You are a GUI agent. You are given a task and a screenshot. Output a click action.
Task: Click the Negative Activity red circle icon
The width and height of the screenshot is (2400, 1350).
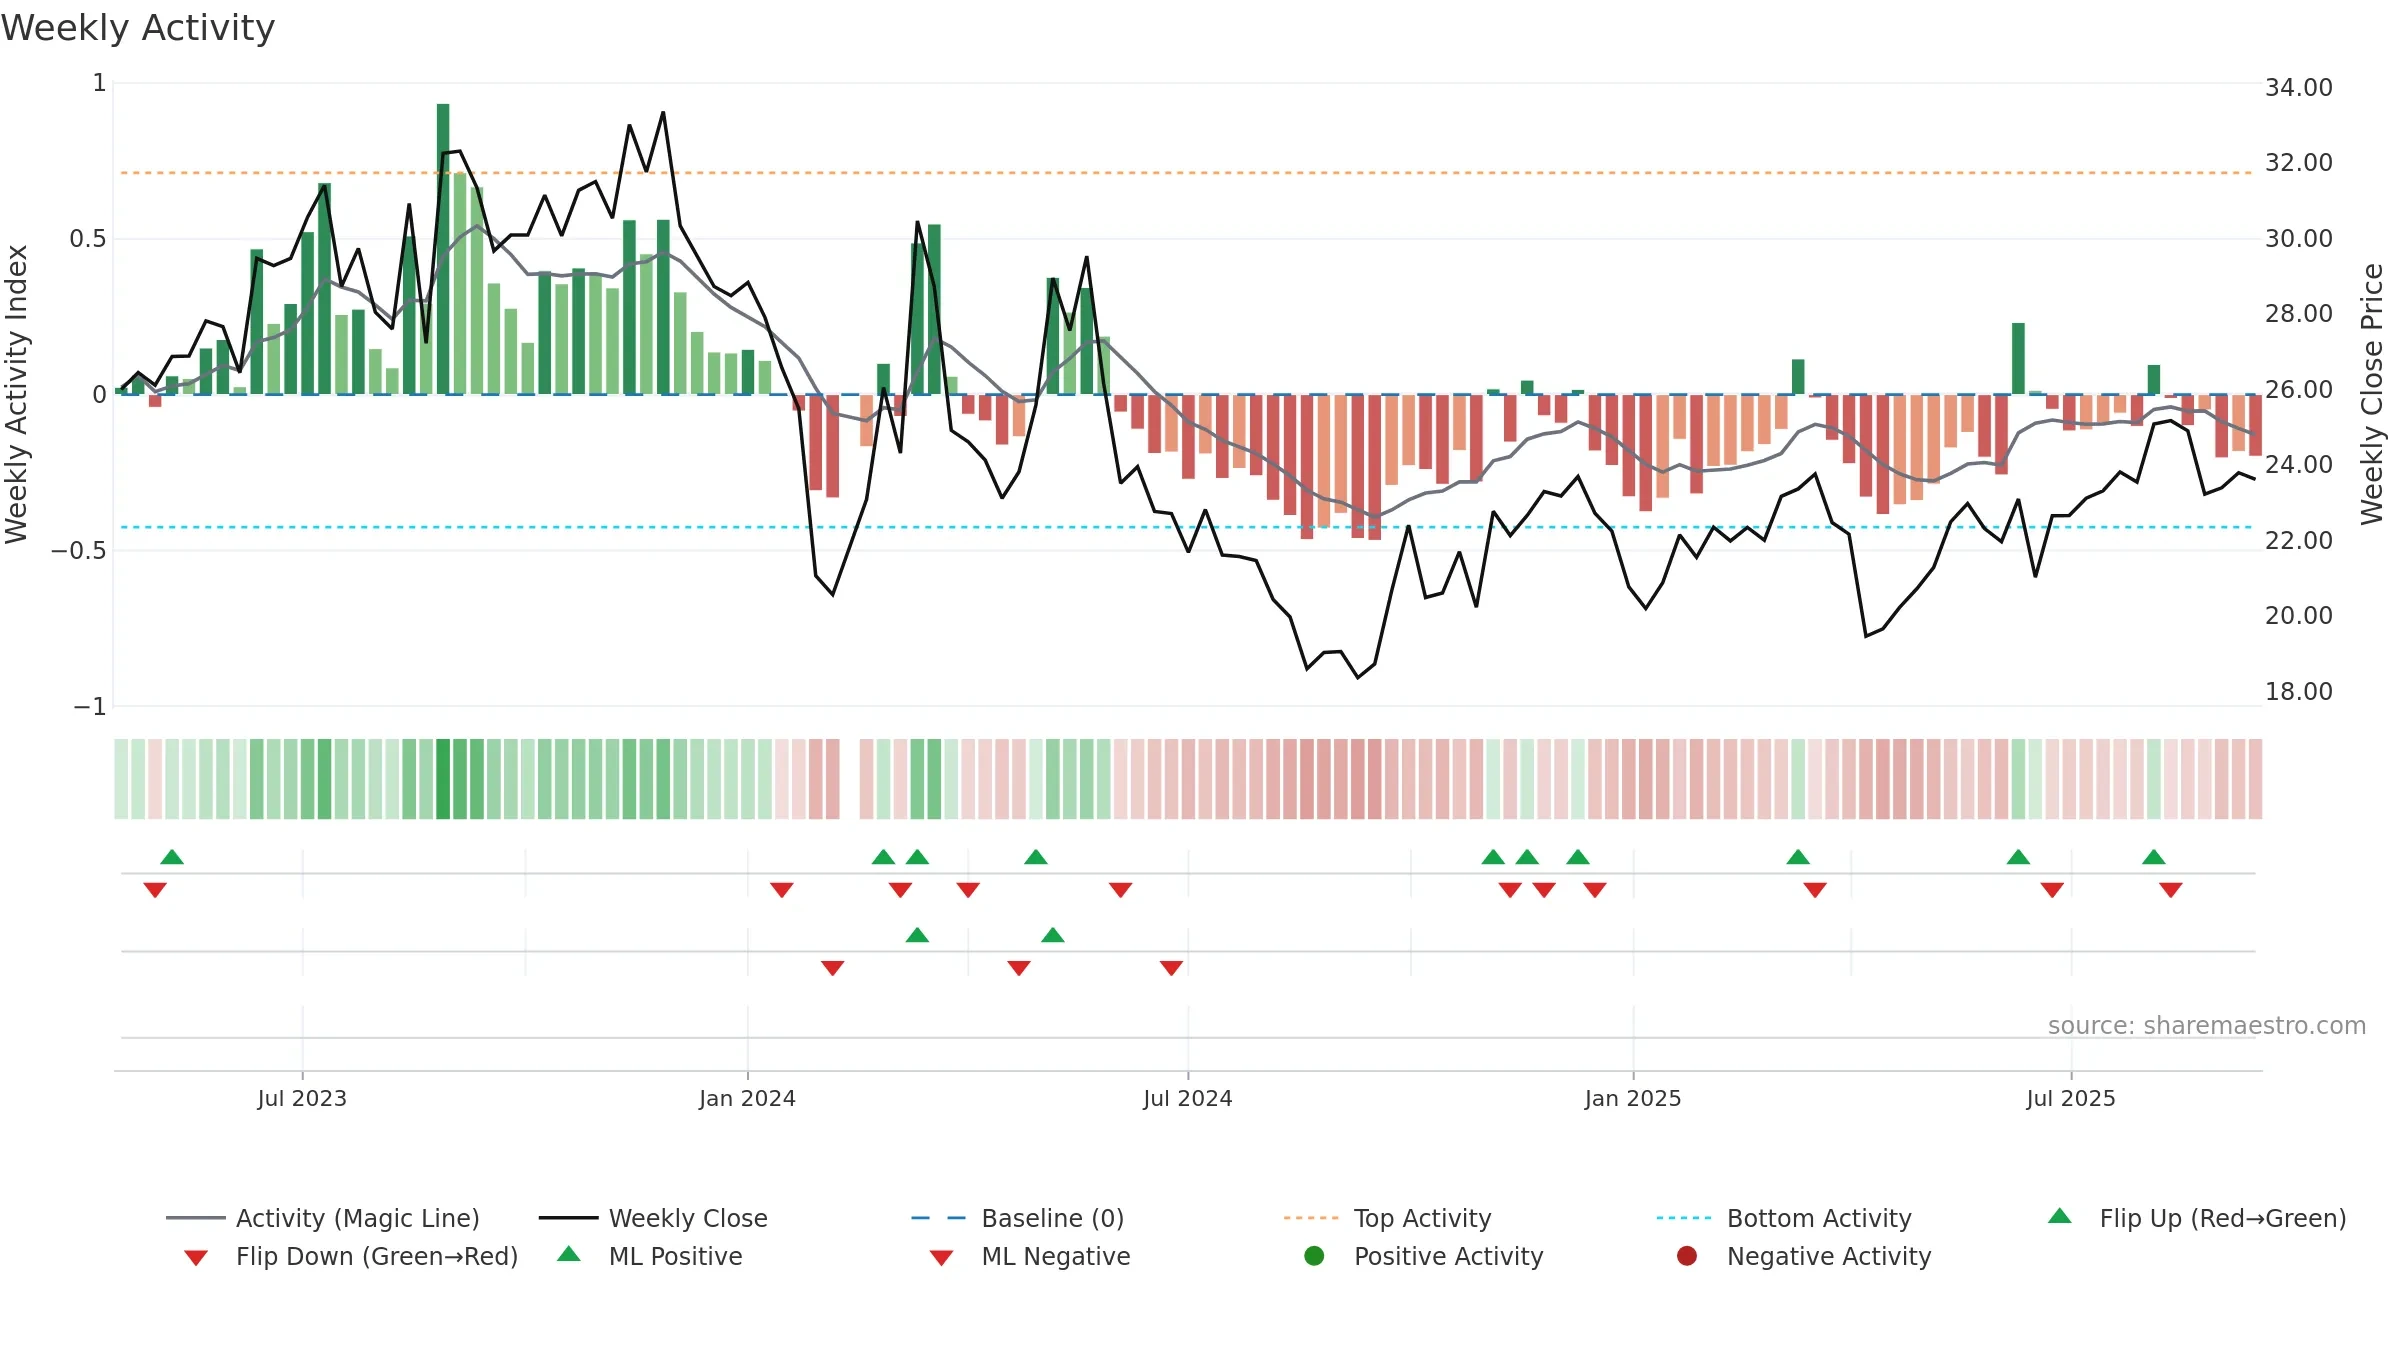[1687, 1255]
